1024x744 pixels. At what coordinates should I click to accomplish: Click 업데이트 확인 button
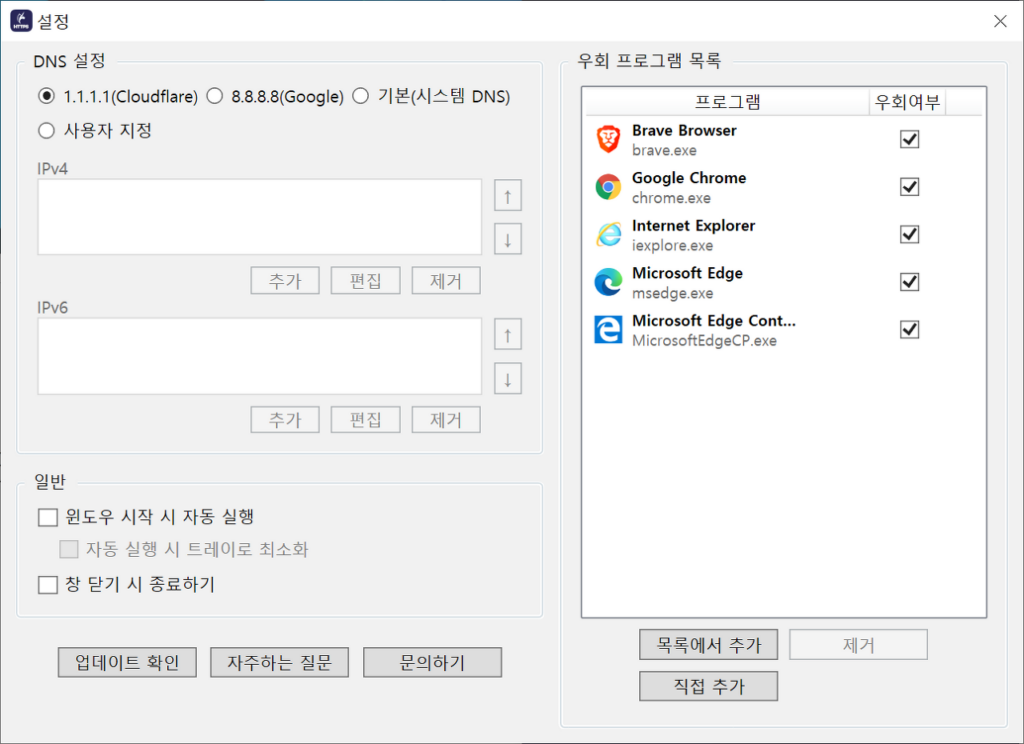(x=127, y=662)
